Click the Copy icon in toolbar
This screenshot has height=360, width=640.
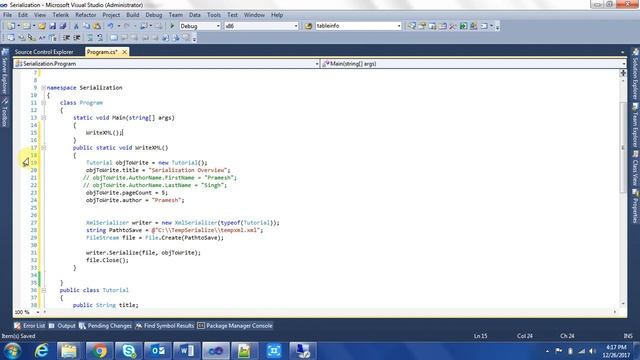[87, 26]
